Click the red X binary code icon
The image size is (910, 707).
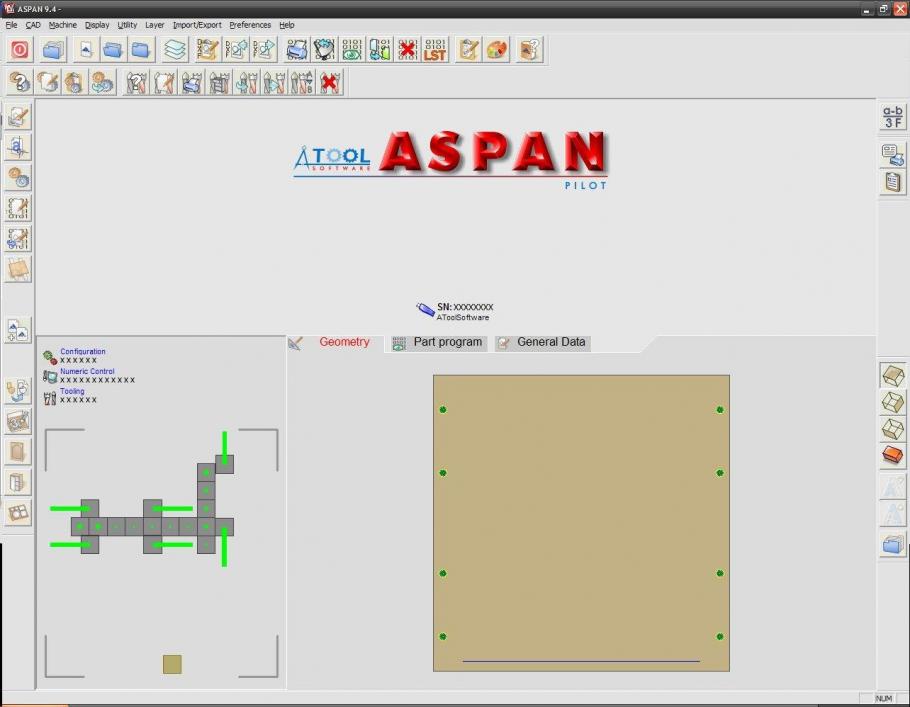click(407, 50)
